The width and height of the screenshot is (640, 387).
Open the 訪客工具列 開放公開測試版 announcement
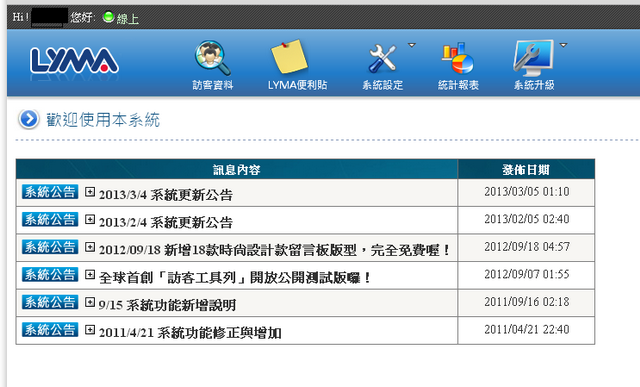235,278
